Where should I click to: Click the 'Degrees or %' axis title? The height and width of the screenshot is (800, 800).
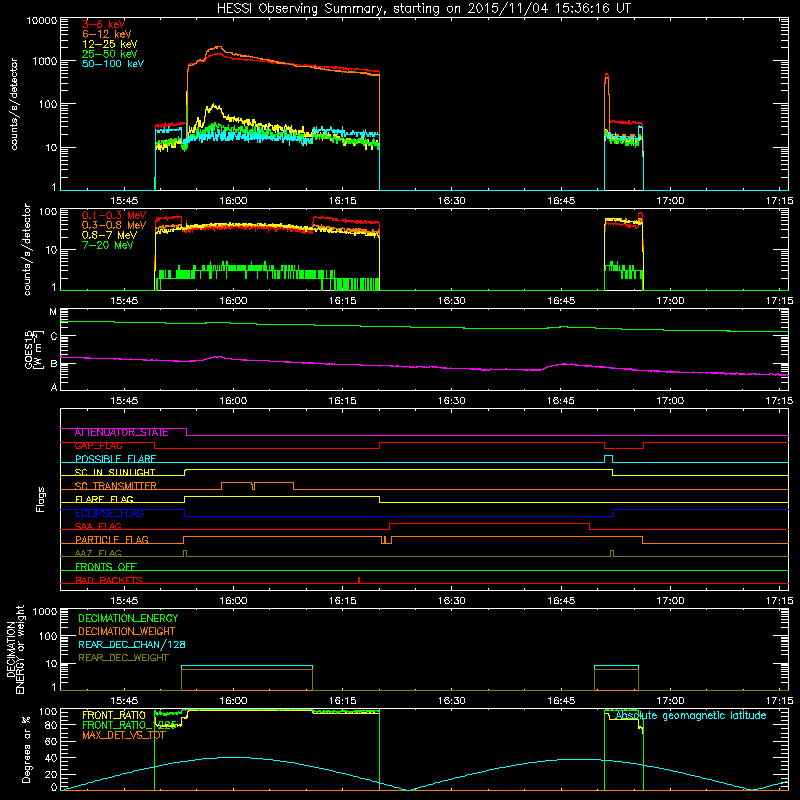click(x=26, y=749)
